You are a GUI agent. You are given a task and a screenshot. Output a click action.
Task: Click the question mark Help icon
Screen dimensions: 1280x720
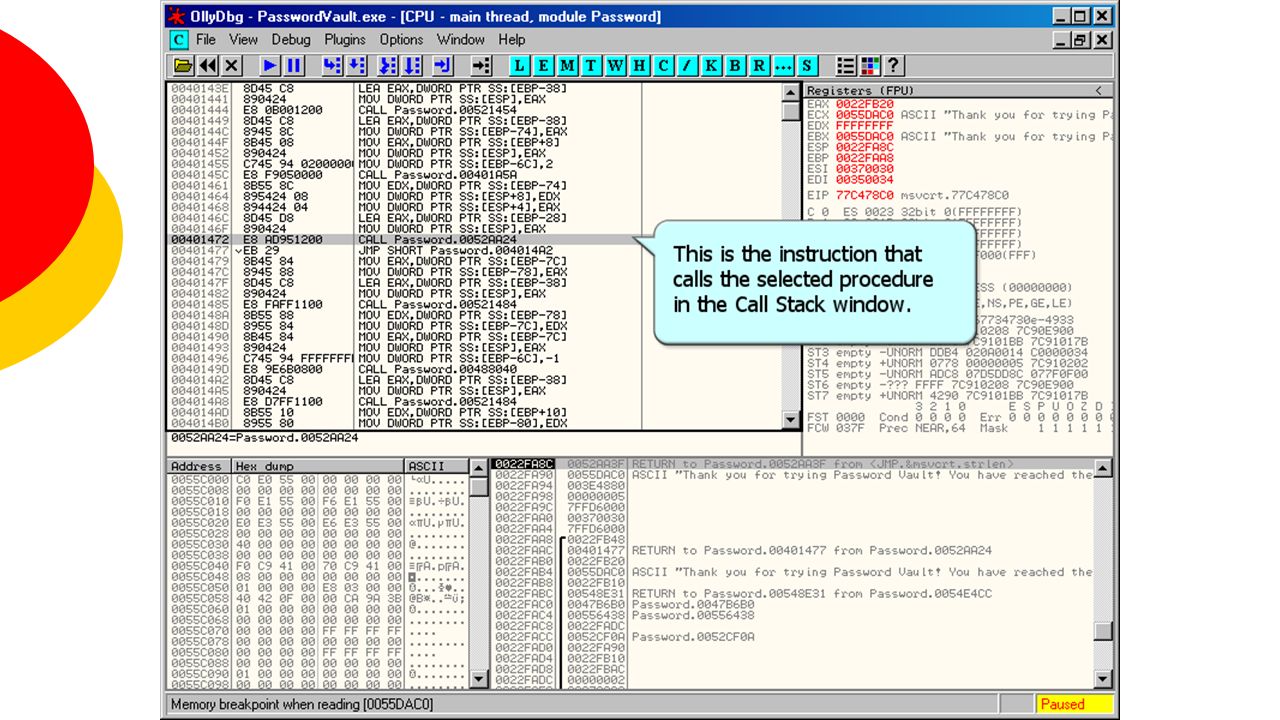coord(893,66)
